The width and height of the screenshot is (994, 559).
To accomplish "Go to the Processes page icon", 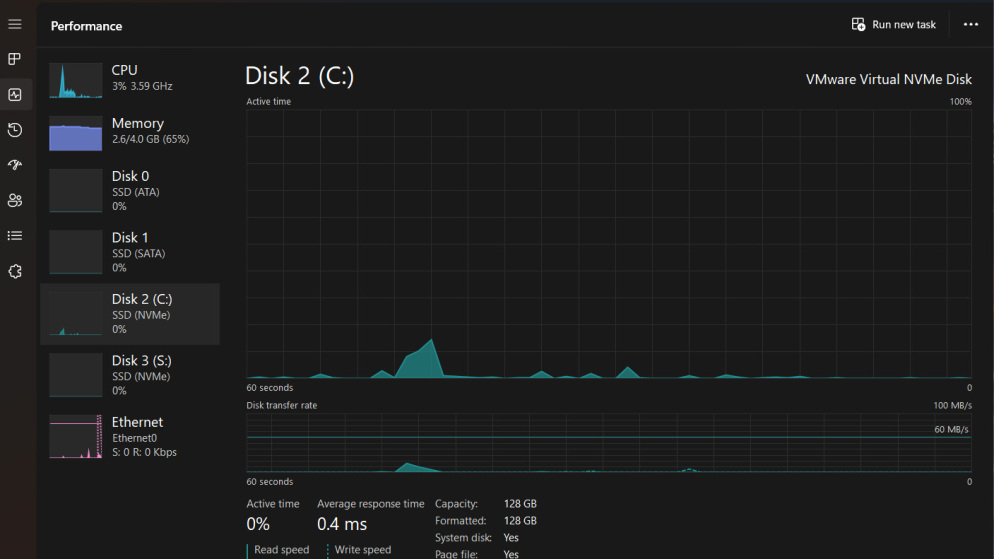I will 15,59.
